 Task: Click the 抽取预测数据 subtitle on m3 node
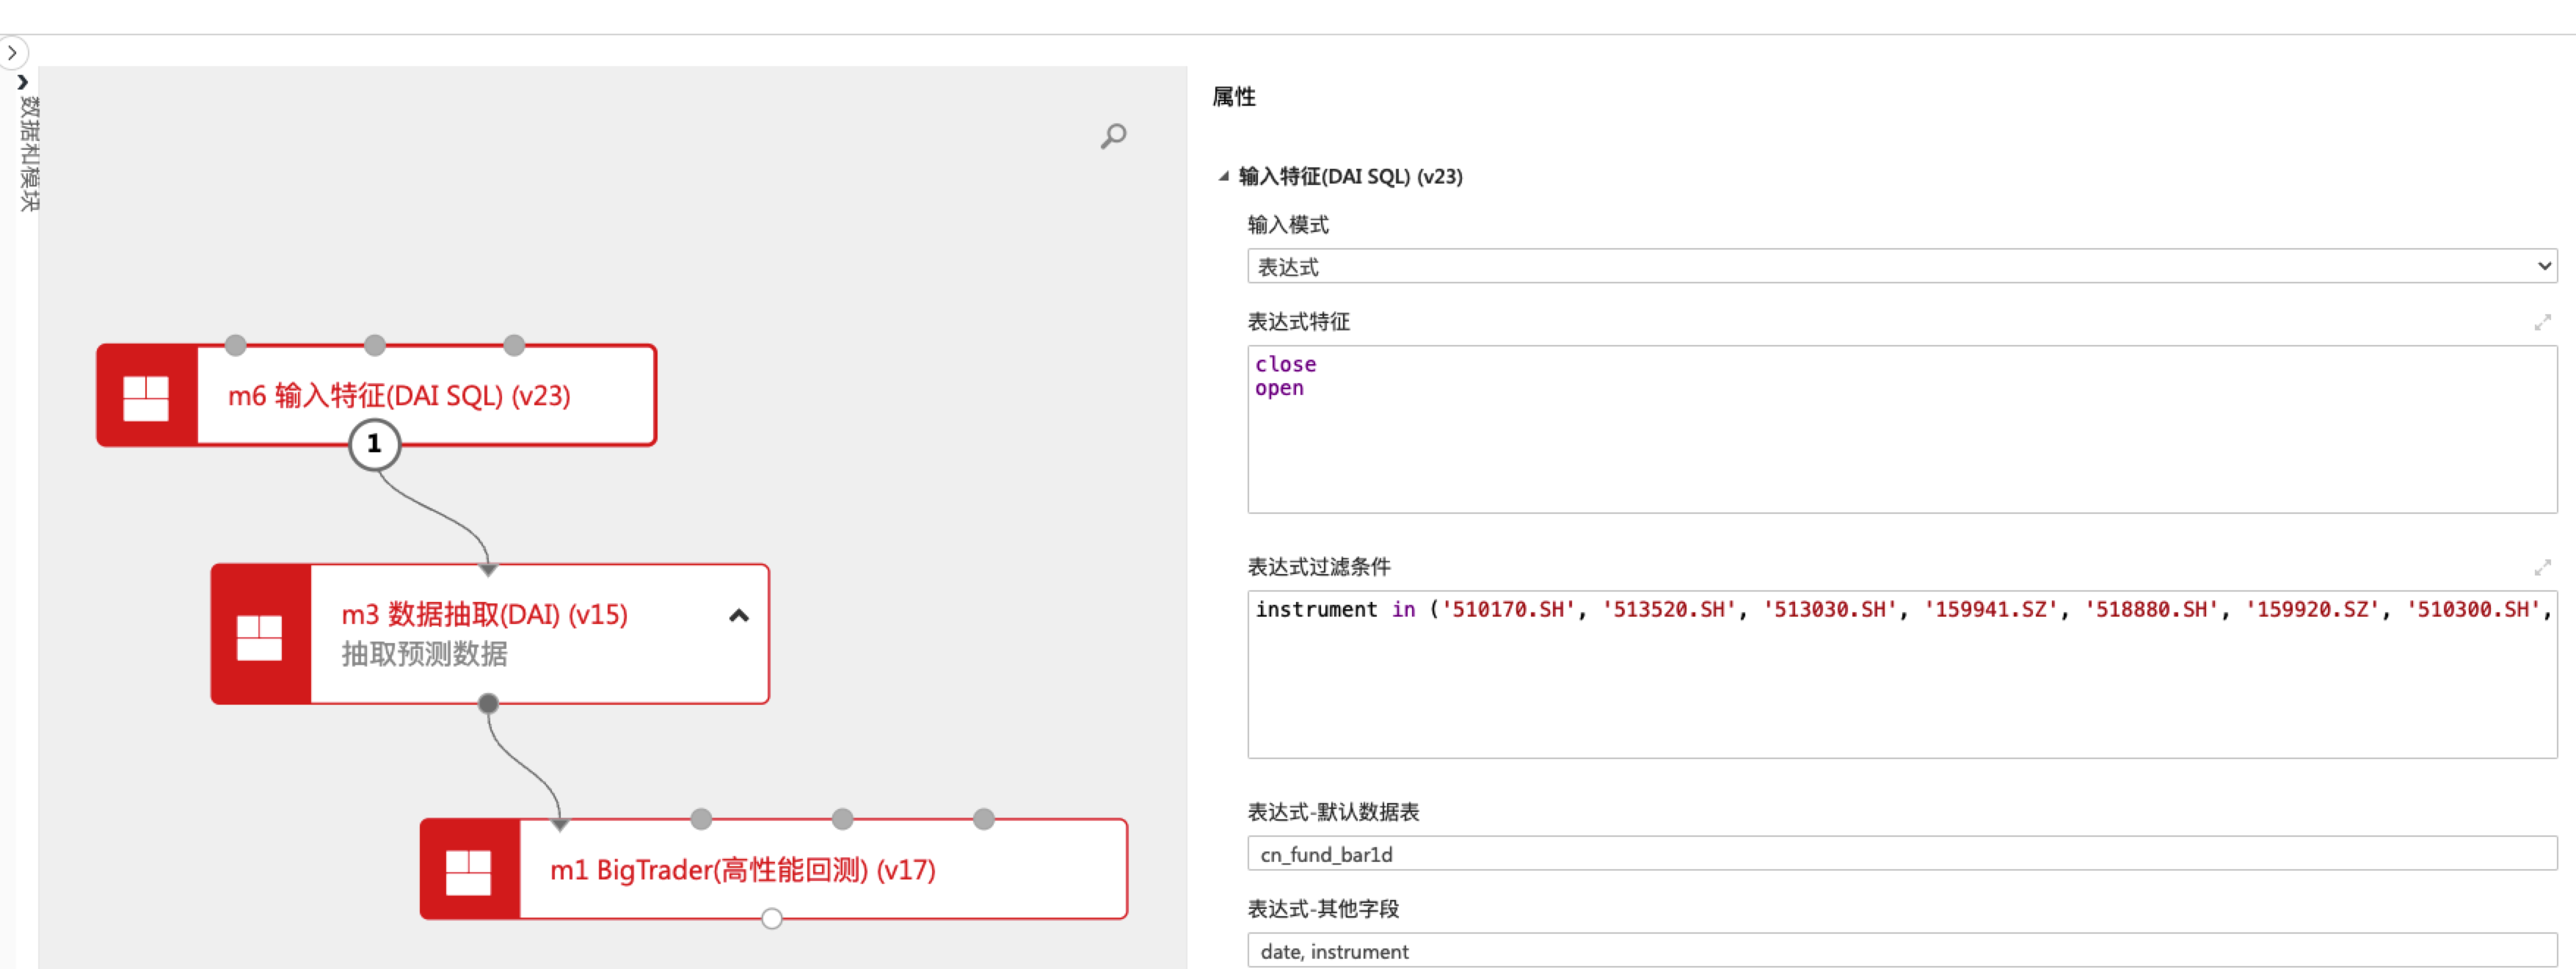click(x=424, y=654)
